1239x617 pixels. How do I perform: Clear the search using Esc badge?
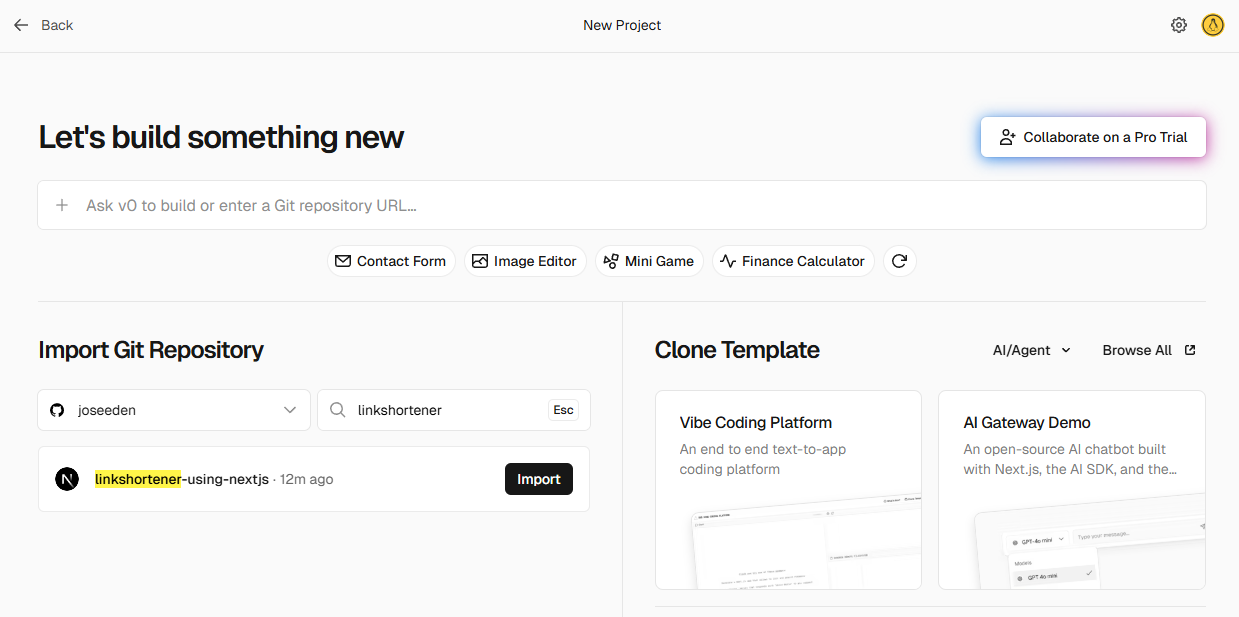coord(563,410)
